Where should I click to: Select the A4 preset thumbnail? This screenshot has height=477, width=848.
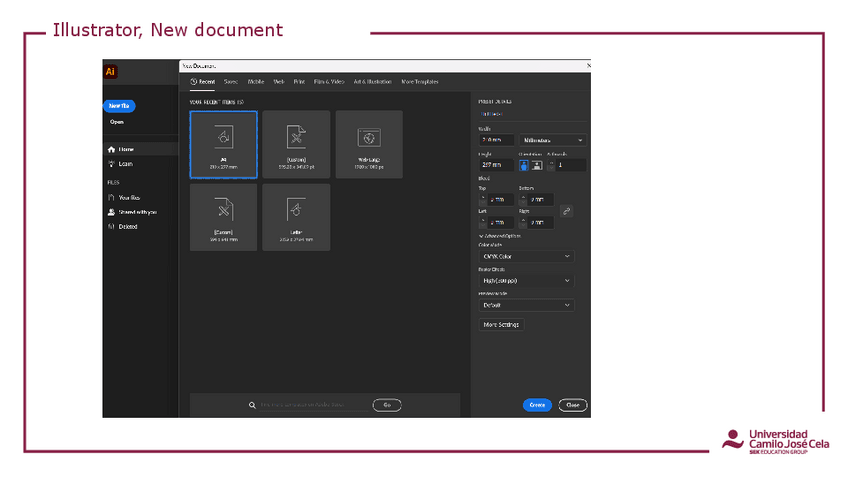tap(224, 145)
